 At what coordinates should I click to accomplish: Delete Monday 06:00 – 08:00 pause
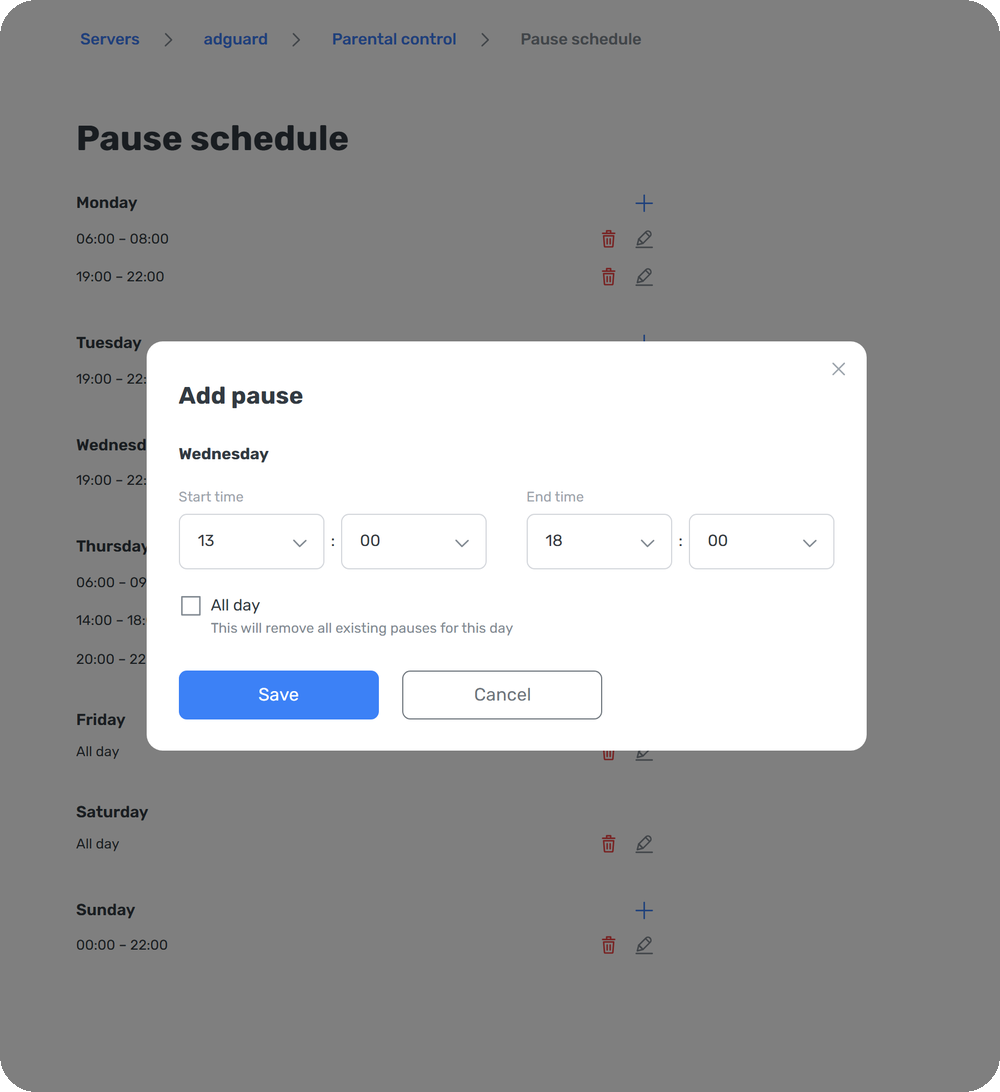[608, 239]
